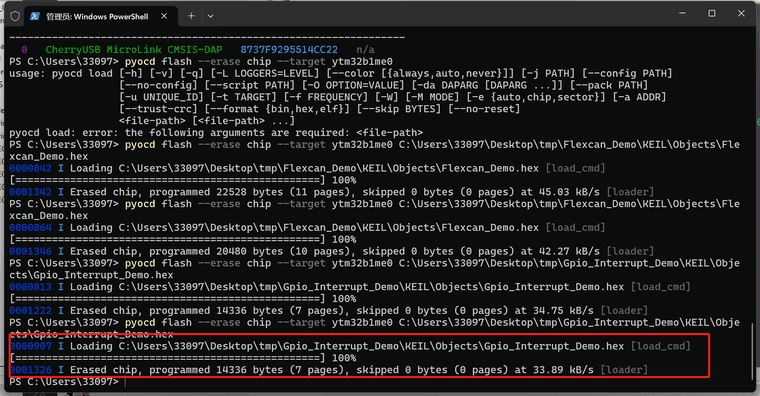Click timestamp 0000842 on the loading line
This screenshot has width=760, height=396.
pyautogui.click(x=30, y=168)
